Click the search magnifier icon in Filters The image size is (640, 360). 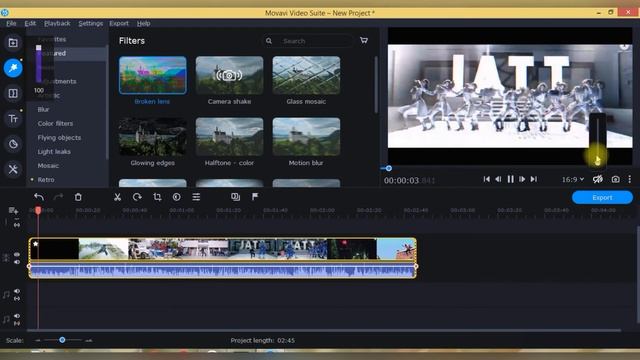click(x=269, y=41)
